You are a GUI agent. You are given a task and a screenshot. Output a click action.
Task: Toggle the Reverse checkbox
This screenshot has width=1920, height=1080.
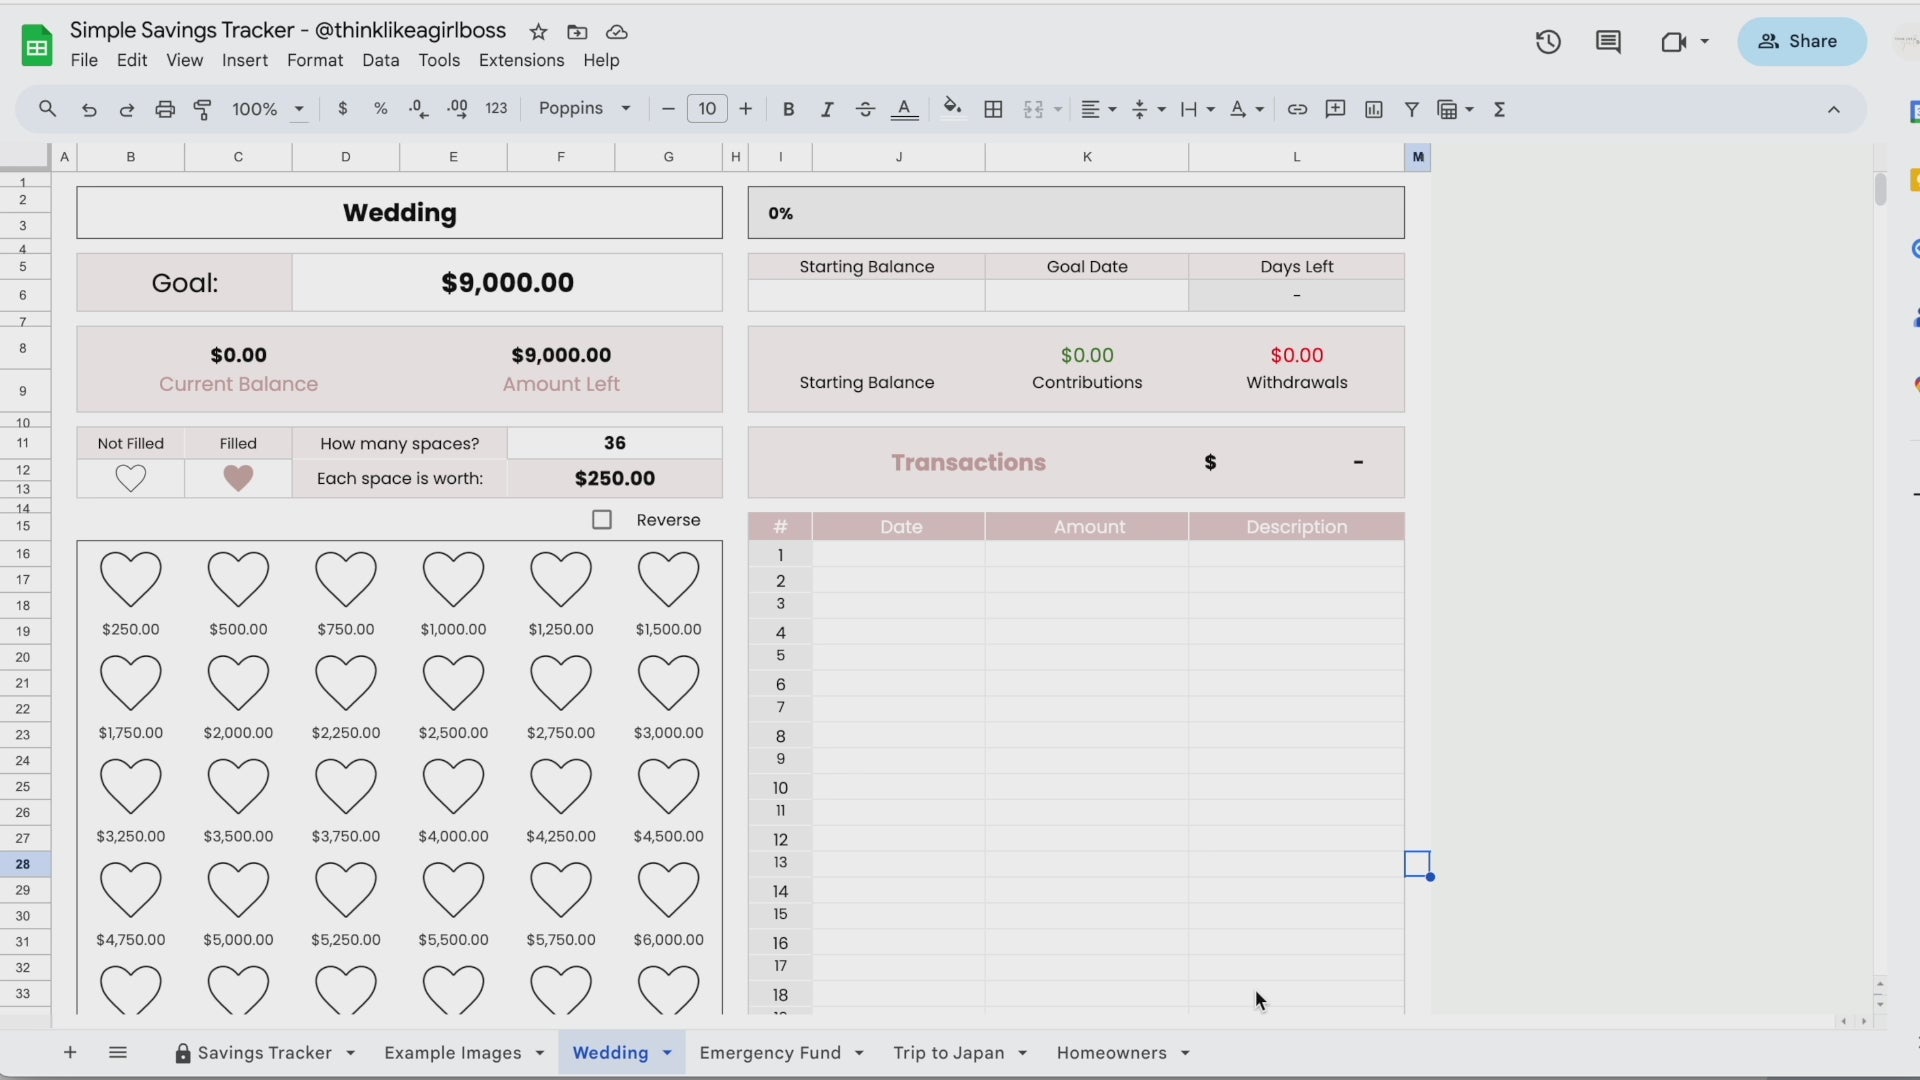pyautogui.click(x=603, y=519)
